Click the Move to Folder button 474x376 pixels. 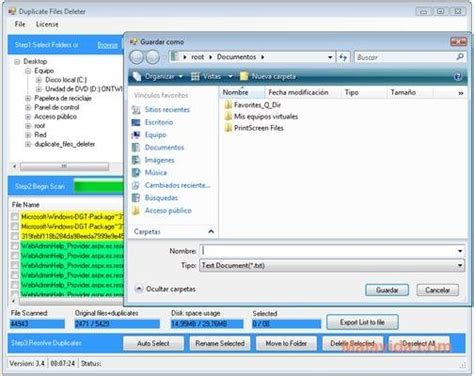pos(286,343)
